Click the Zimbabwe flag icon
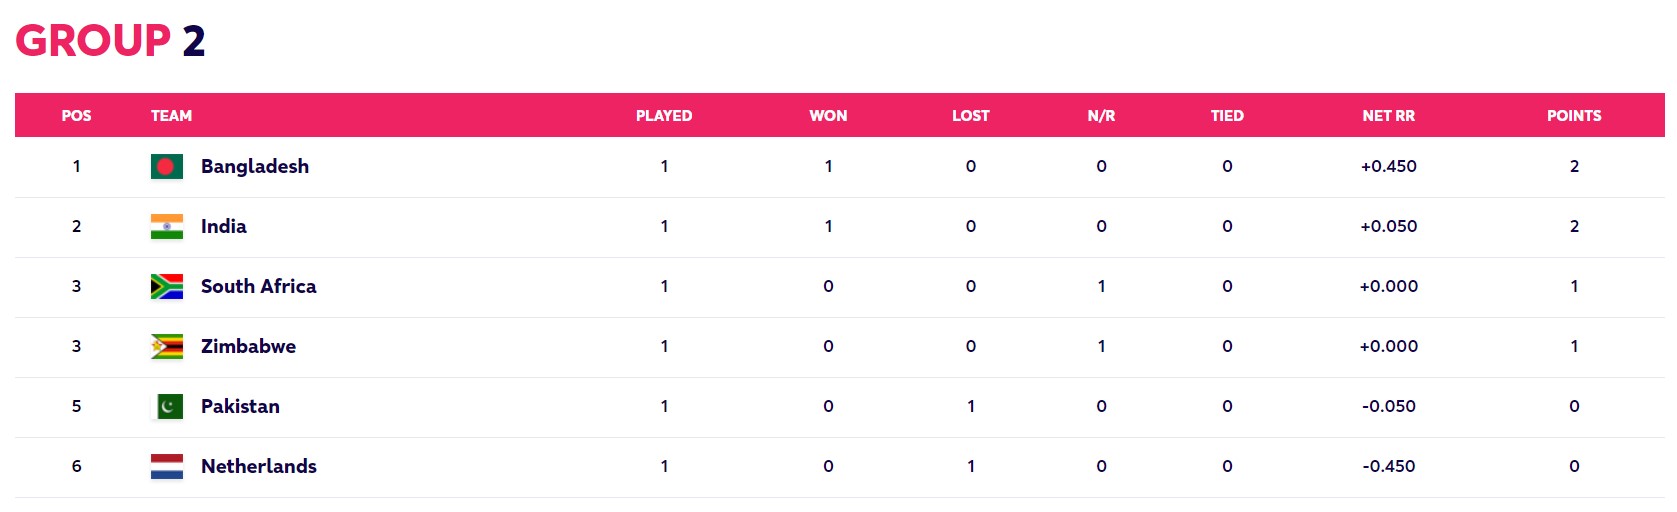Image resolution: width=1677 pixels, height=512 pixels. [167, 347]
